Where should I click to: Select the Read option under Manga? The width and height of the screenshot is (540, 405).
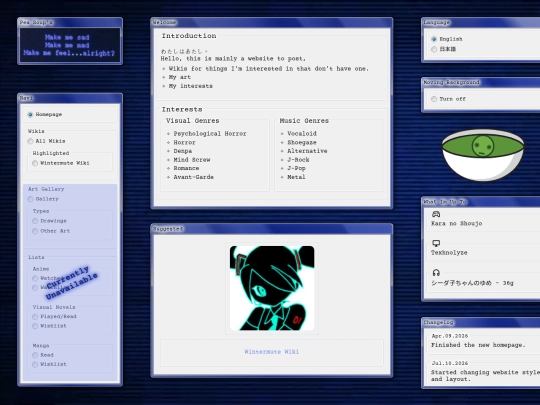click(35, 355)
